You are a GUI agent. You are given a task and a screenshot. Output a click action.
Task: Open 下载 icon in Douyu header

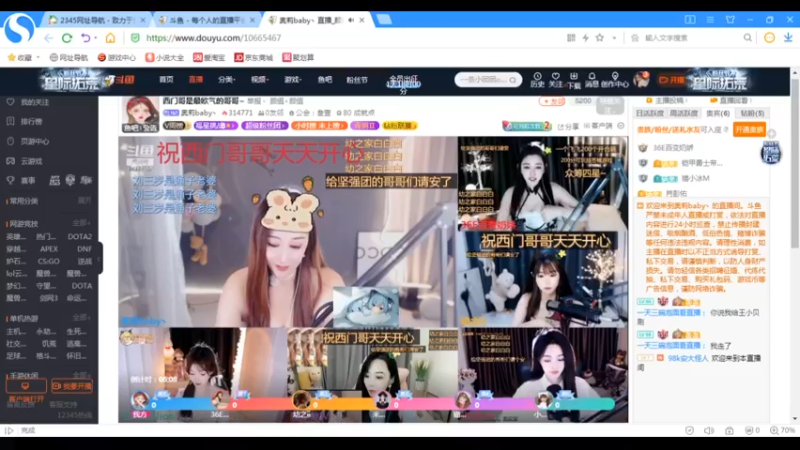[574, 80]
